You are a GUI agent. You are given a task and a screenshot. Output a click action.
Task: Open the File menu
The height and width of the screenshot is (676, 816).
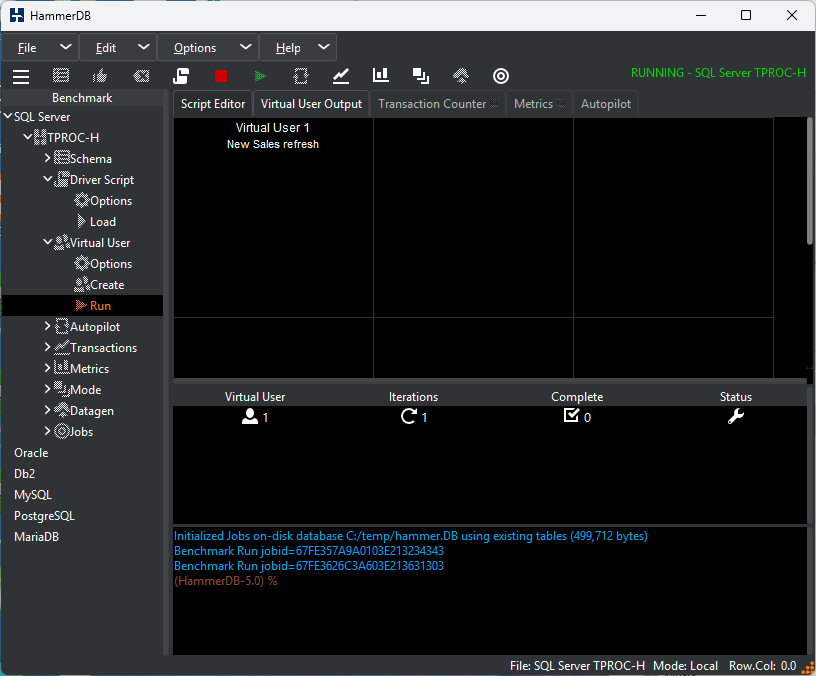coord(27,48)
